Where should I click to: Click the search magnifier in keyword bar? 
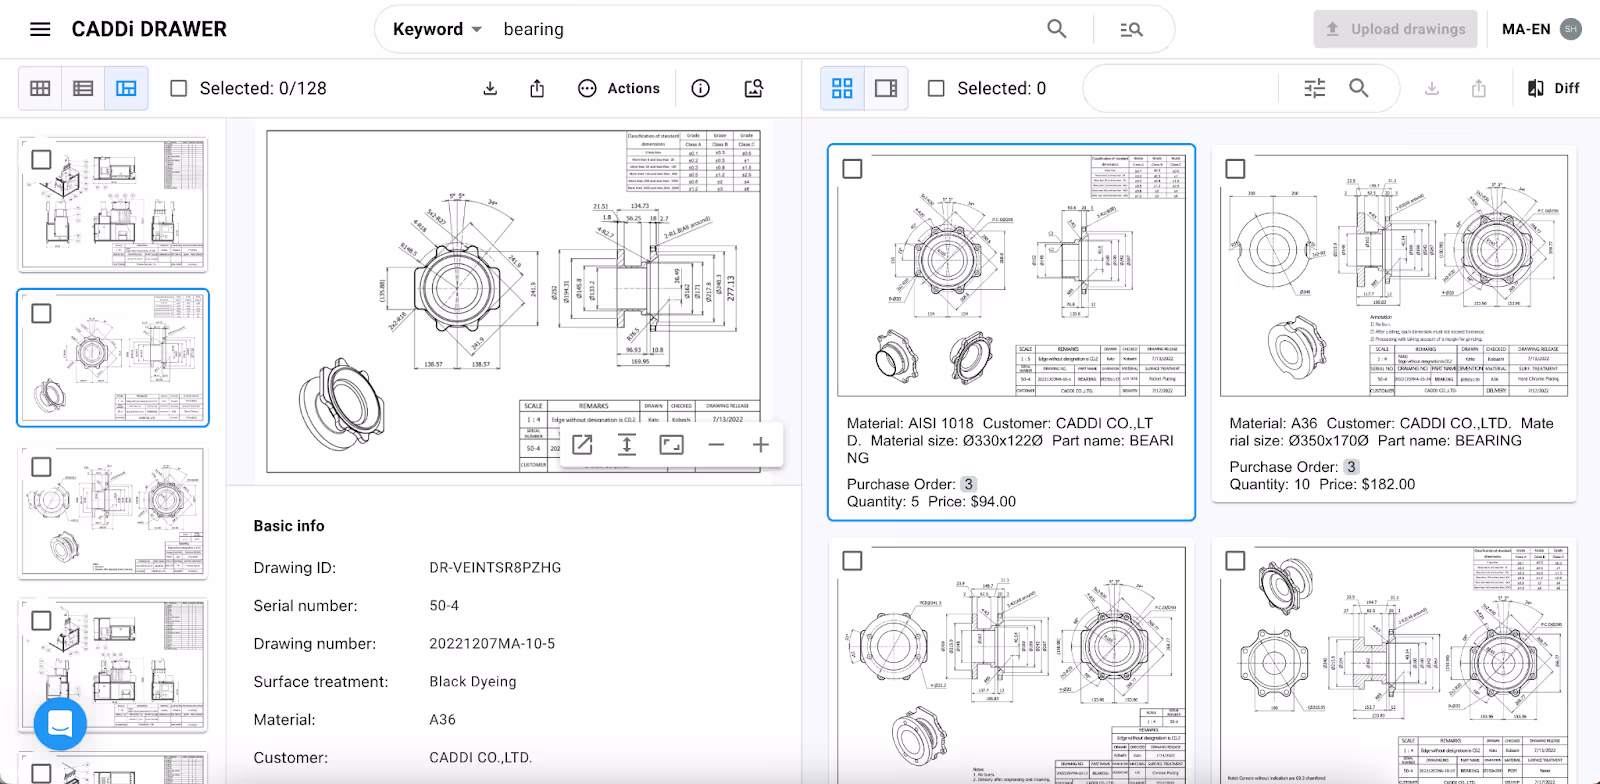click(x=1057, y=29)
